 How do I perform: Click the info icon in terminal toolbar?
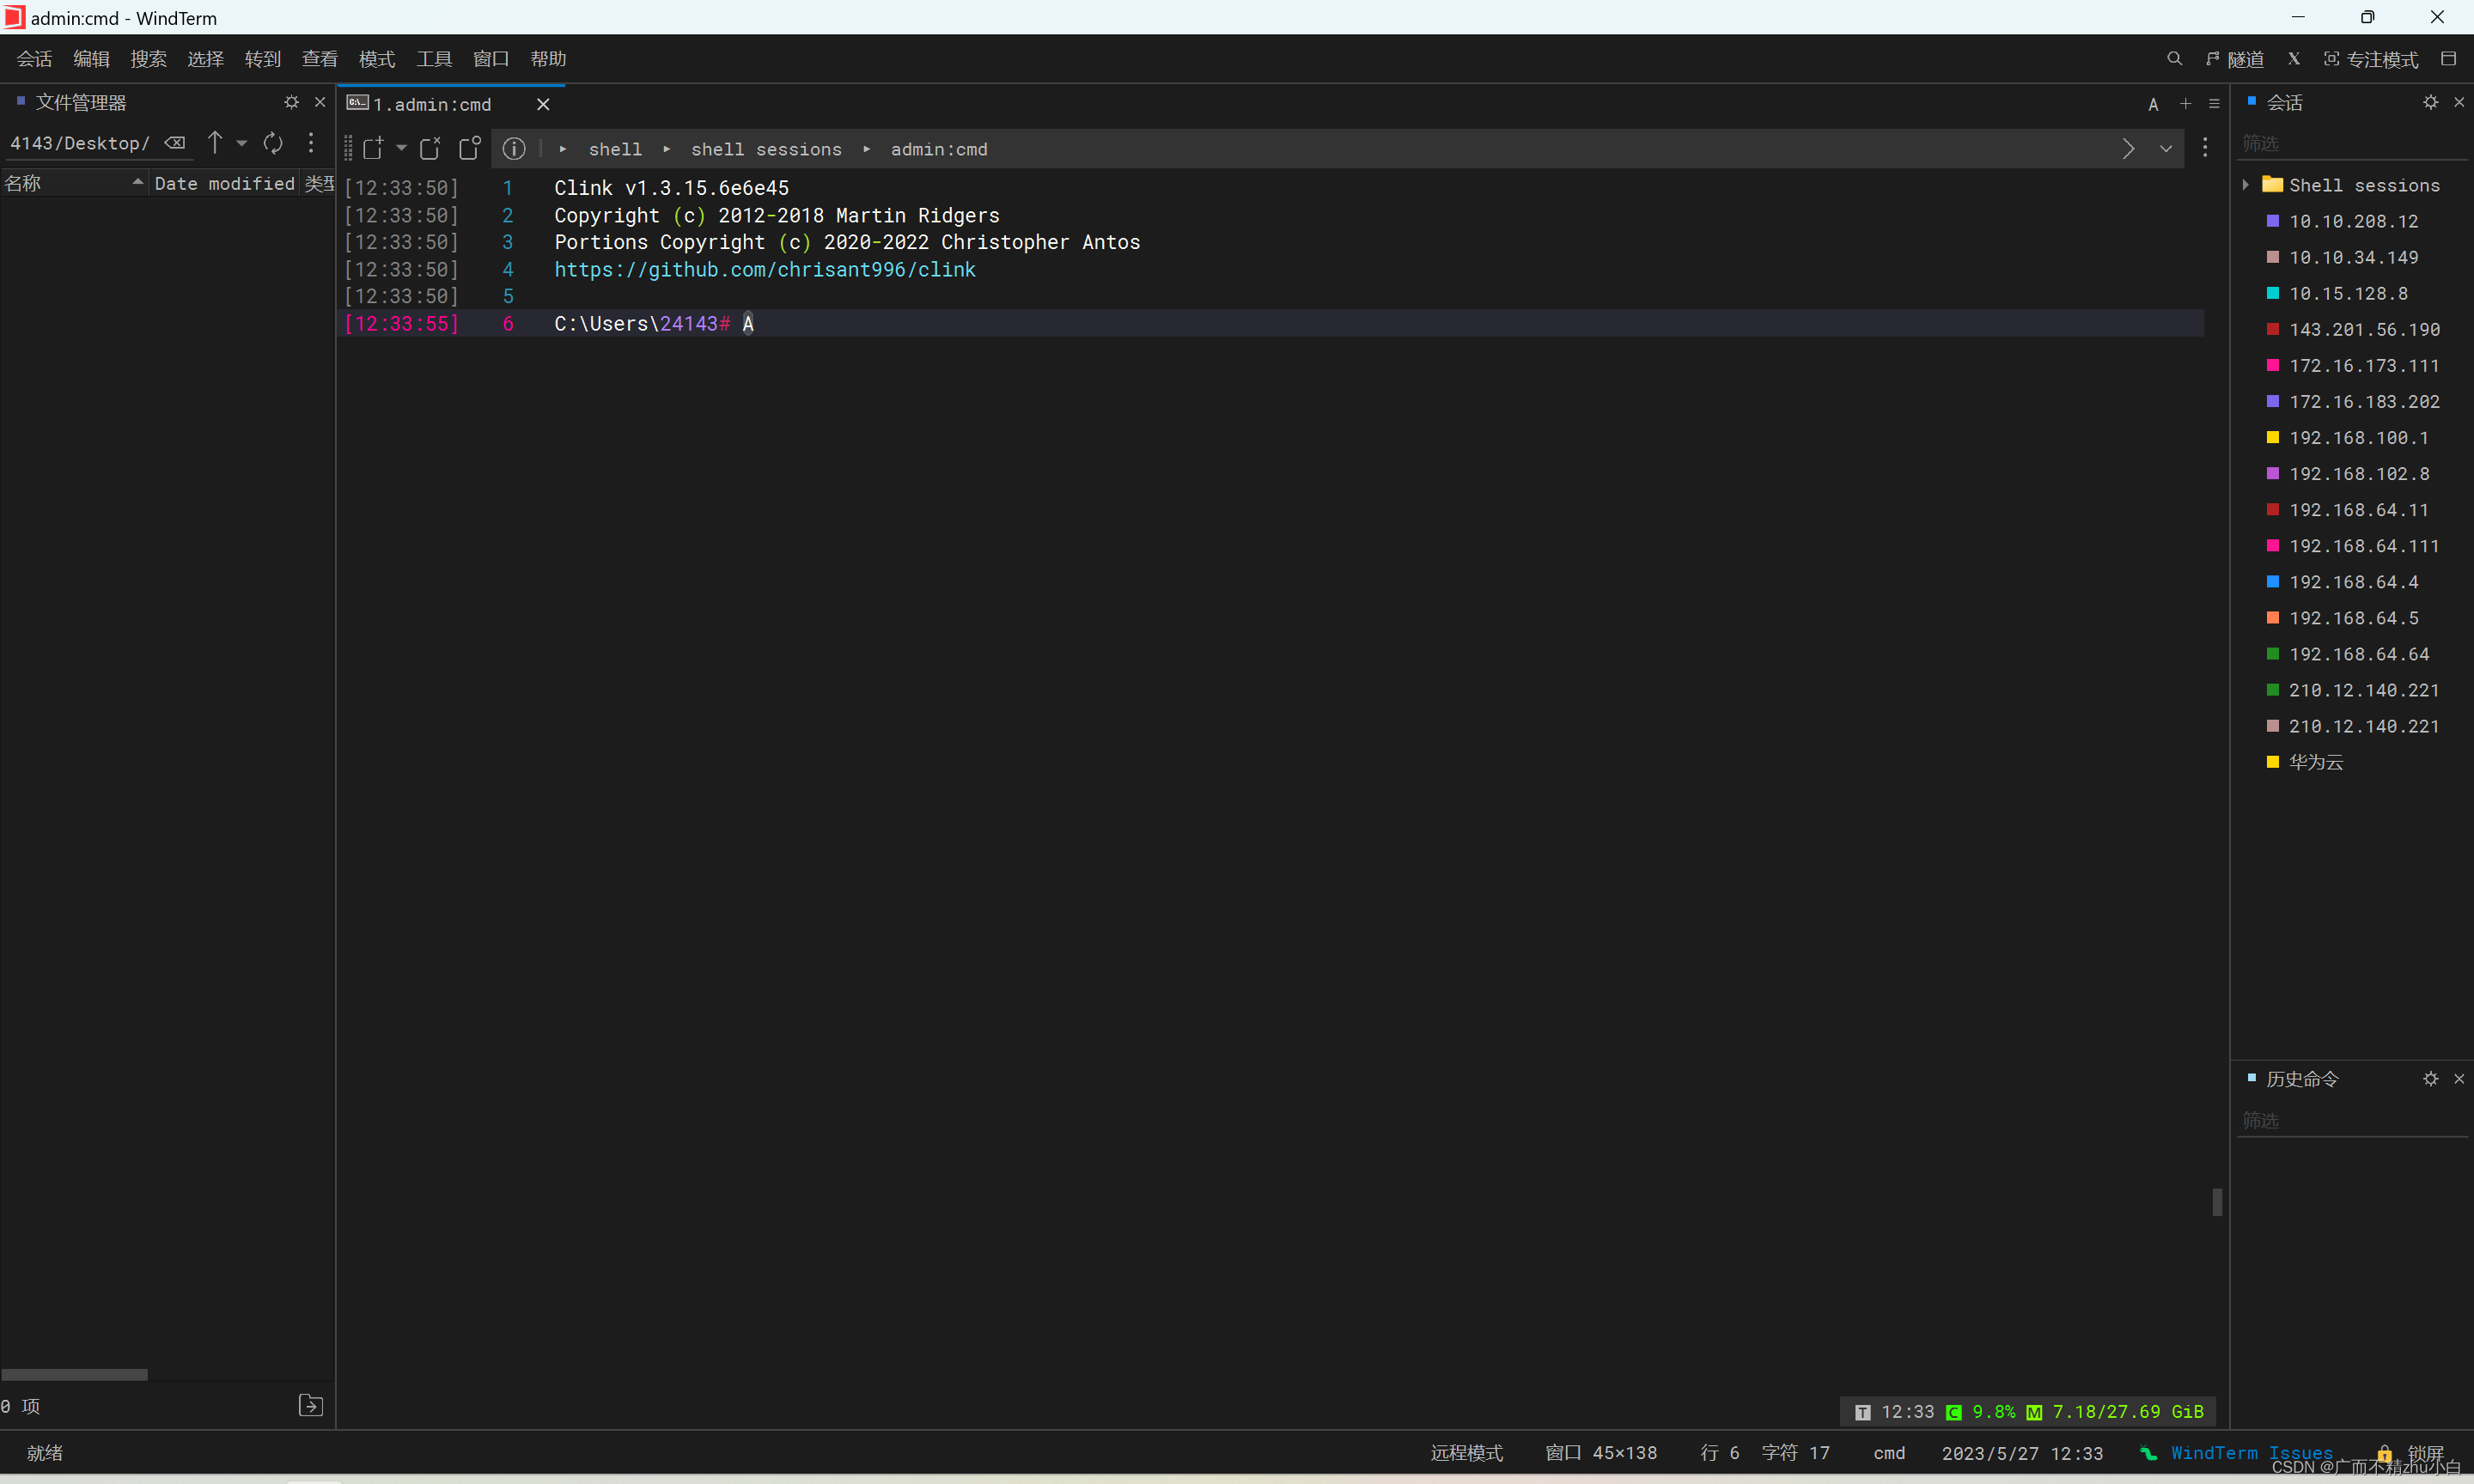coord(515,149)
